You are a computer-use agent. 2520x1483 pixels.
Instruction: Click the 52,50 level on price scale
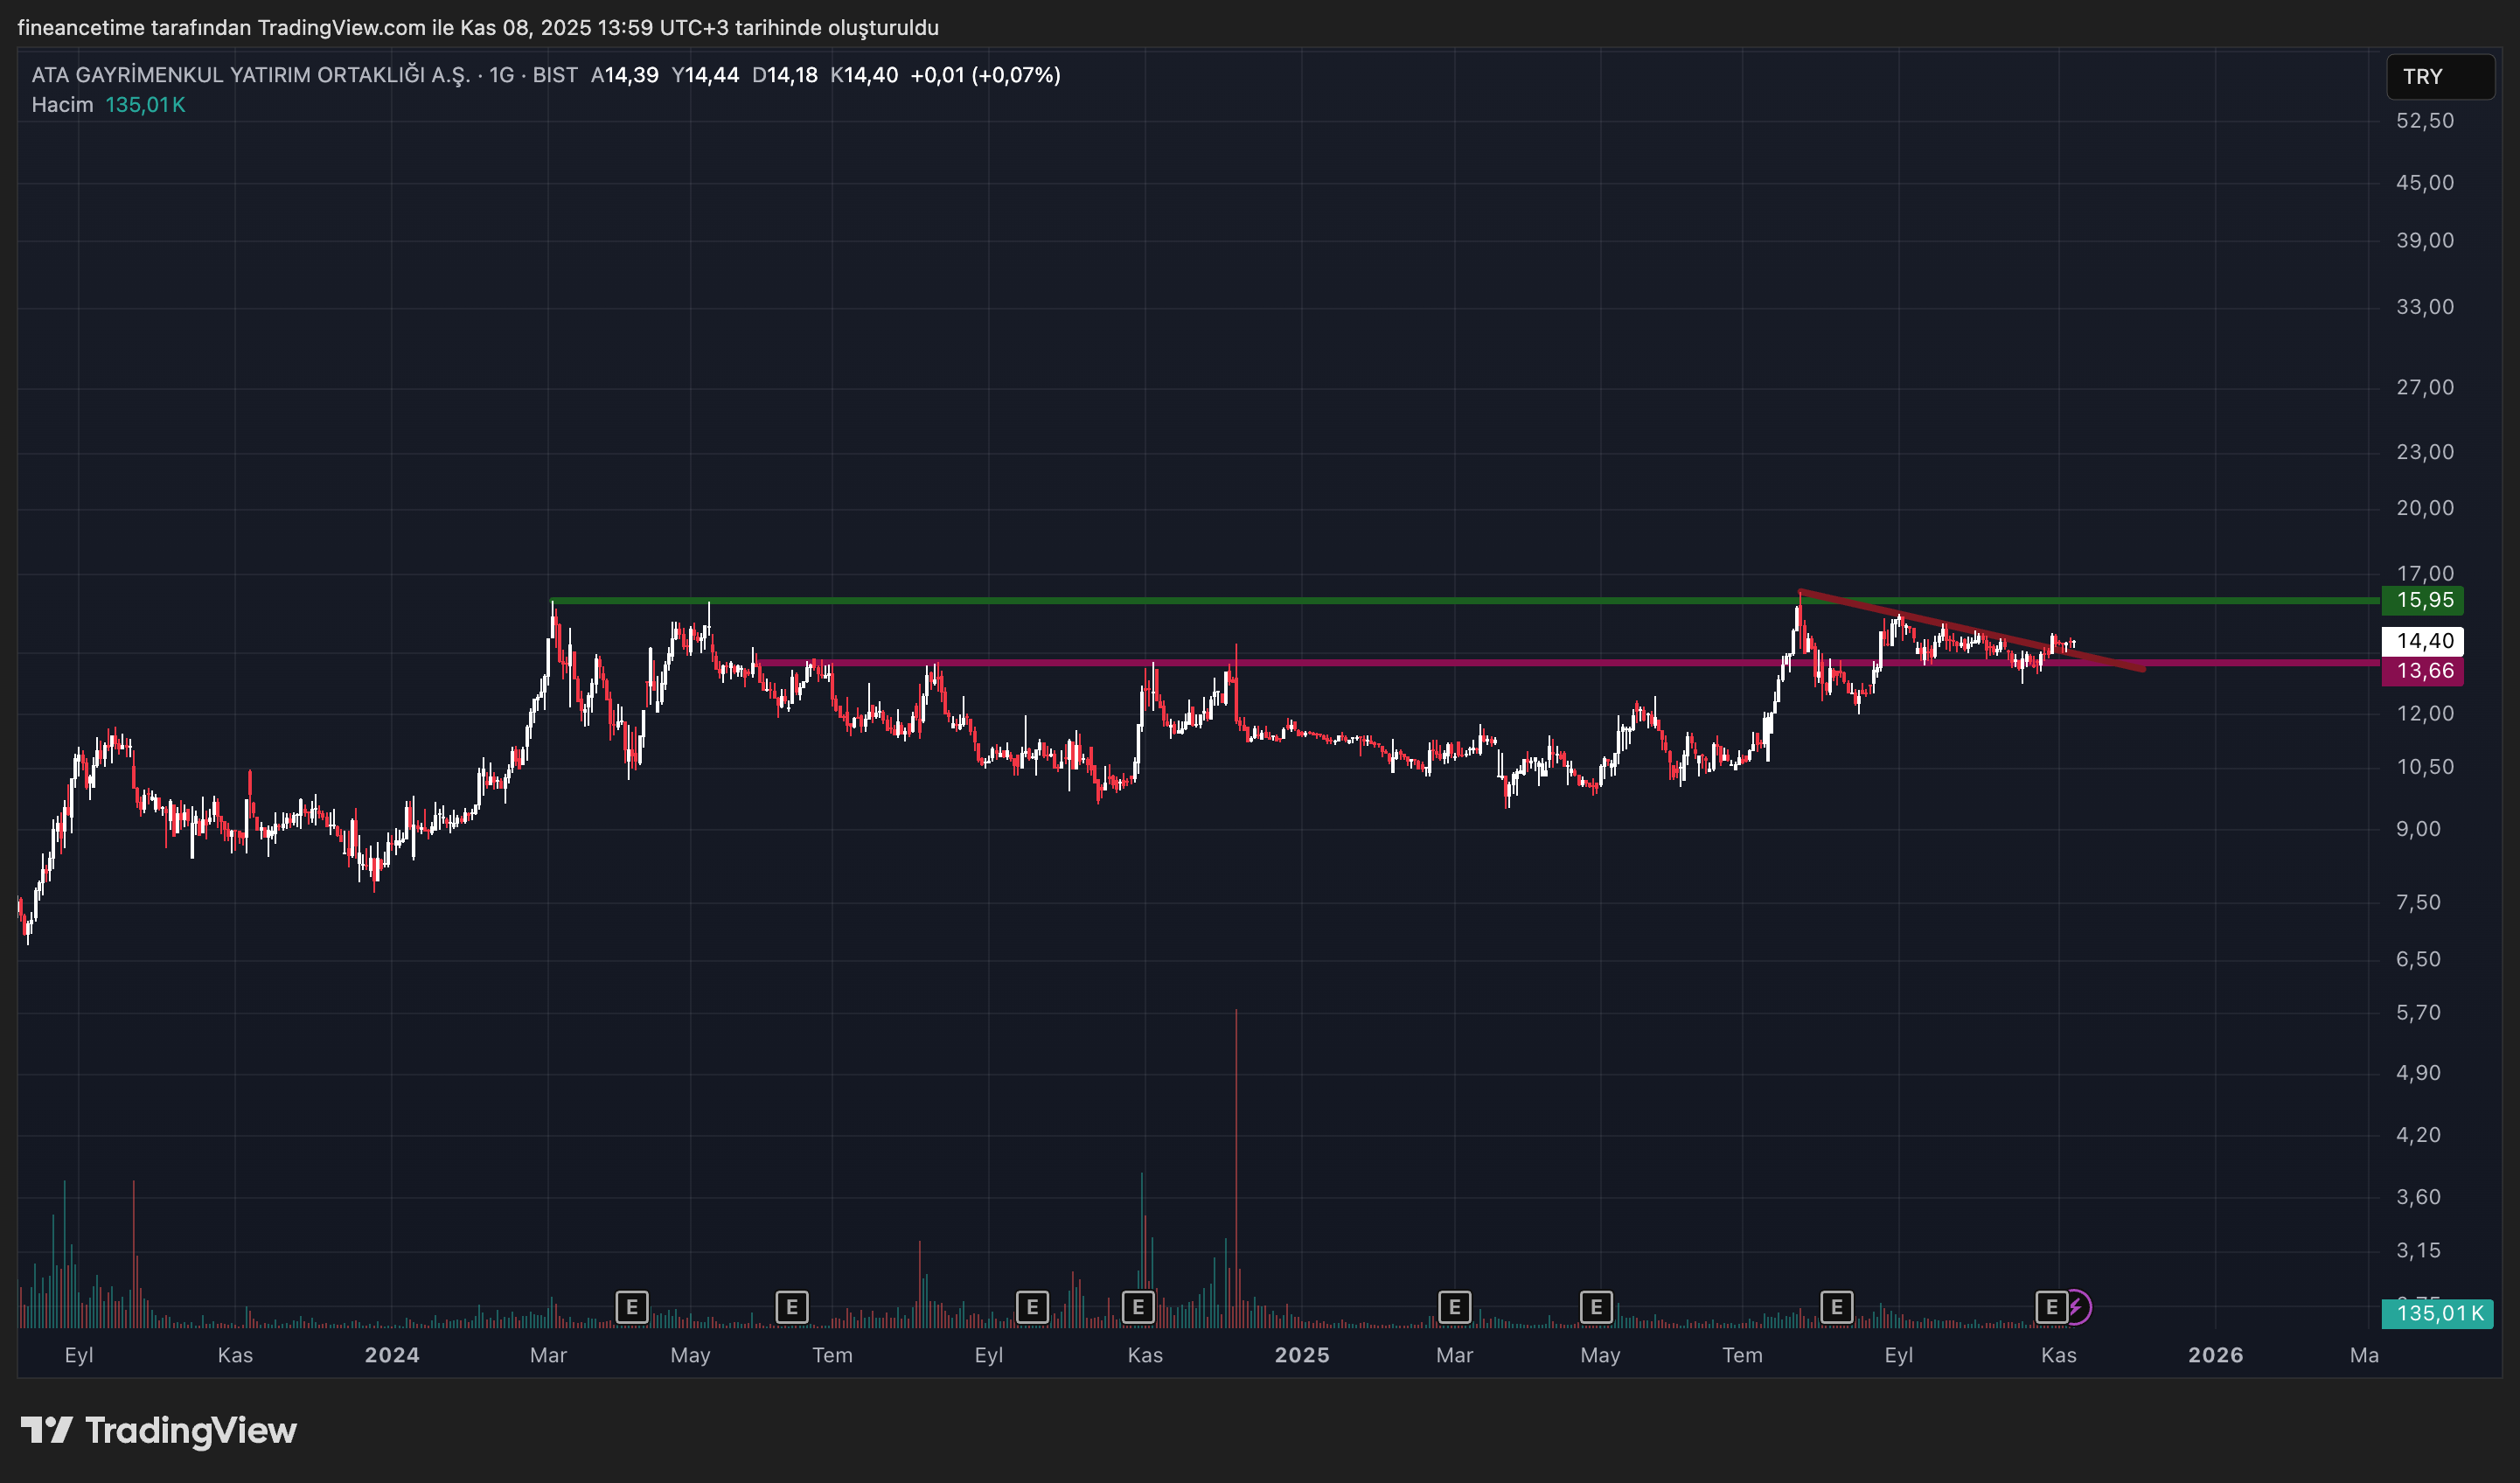2424,121
